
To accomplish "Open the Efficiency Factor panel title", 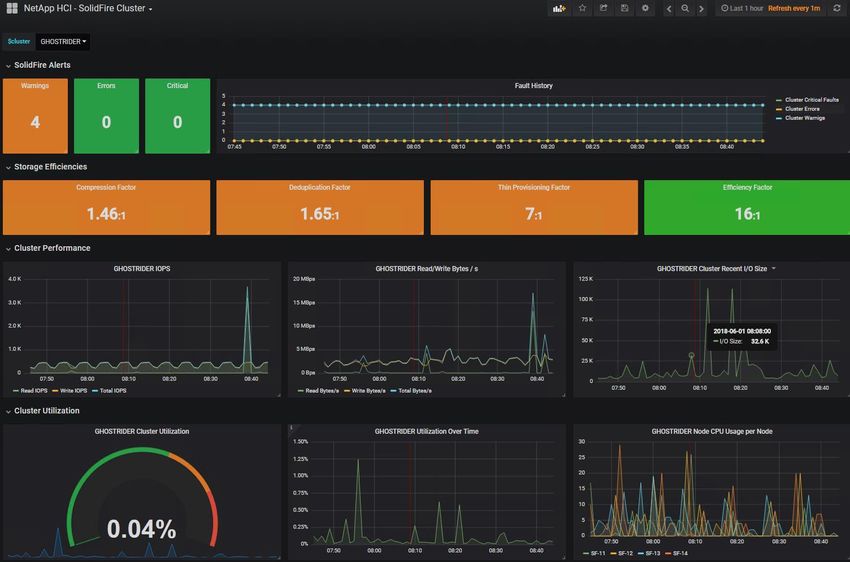I will coord(747,188).
